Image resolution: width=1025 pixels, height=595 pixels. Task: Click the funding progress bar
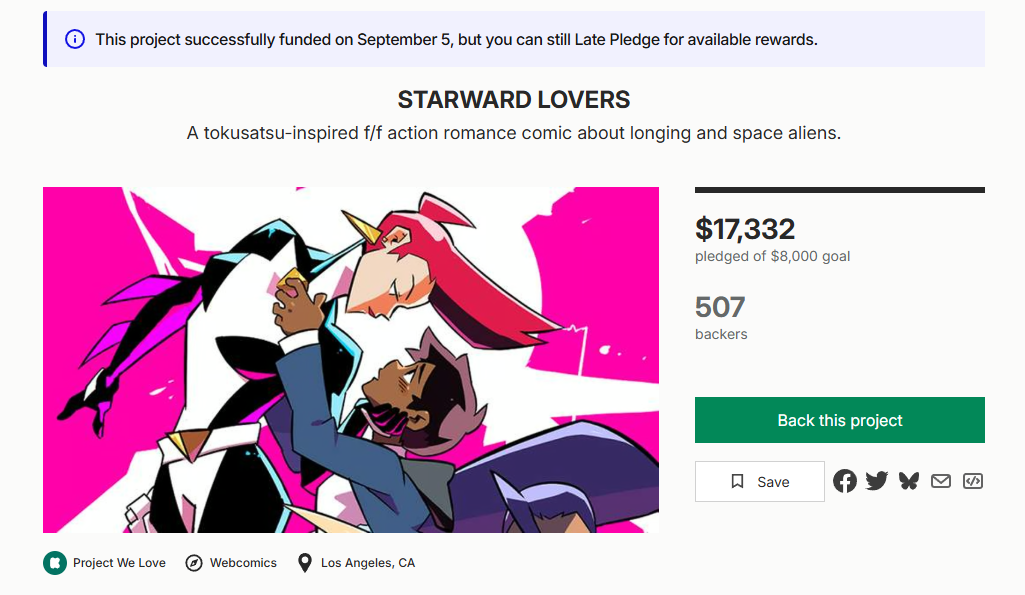[x=840, y=190]
